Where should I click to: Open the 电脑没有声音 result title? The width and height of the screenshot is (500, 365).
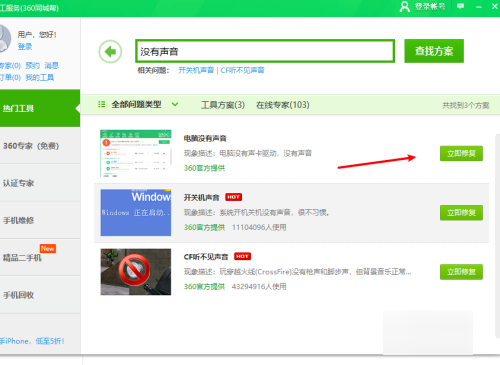point(205,138)
